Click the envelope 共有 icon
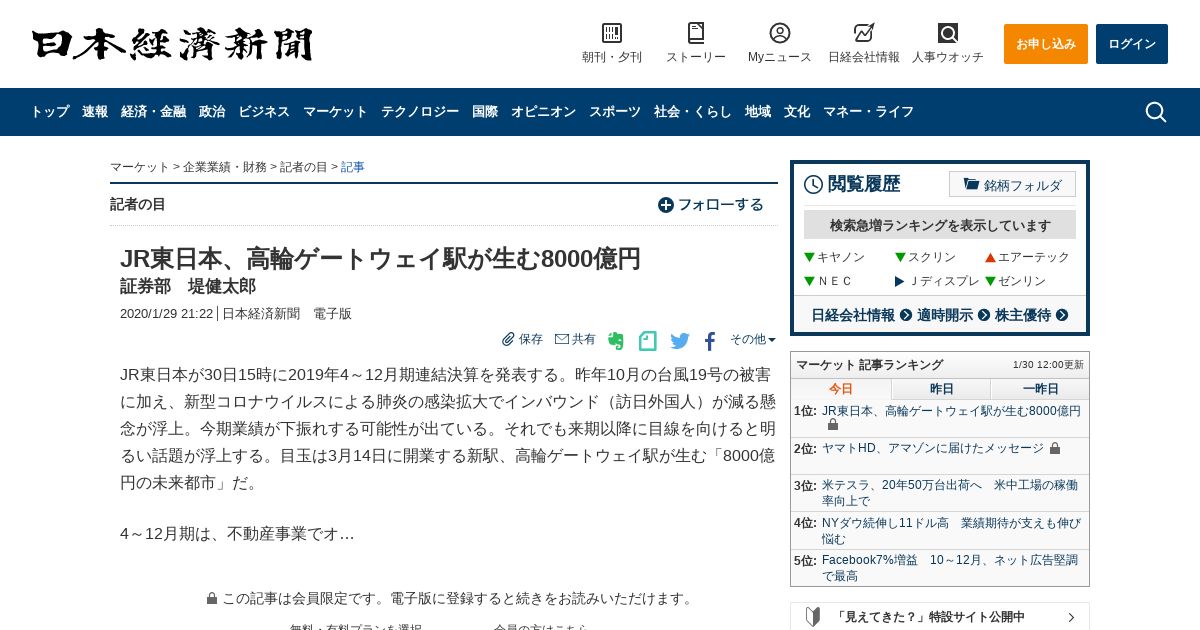The image size is (1200, 630). 562,339
